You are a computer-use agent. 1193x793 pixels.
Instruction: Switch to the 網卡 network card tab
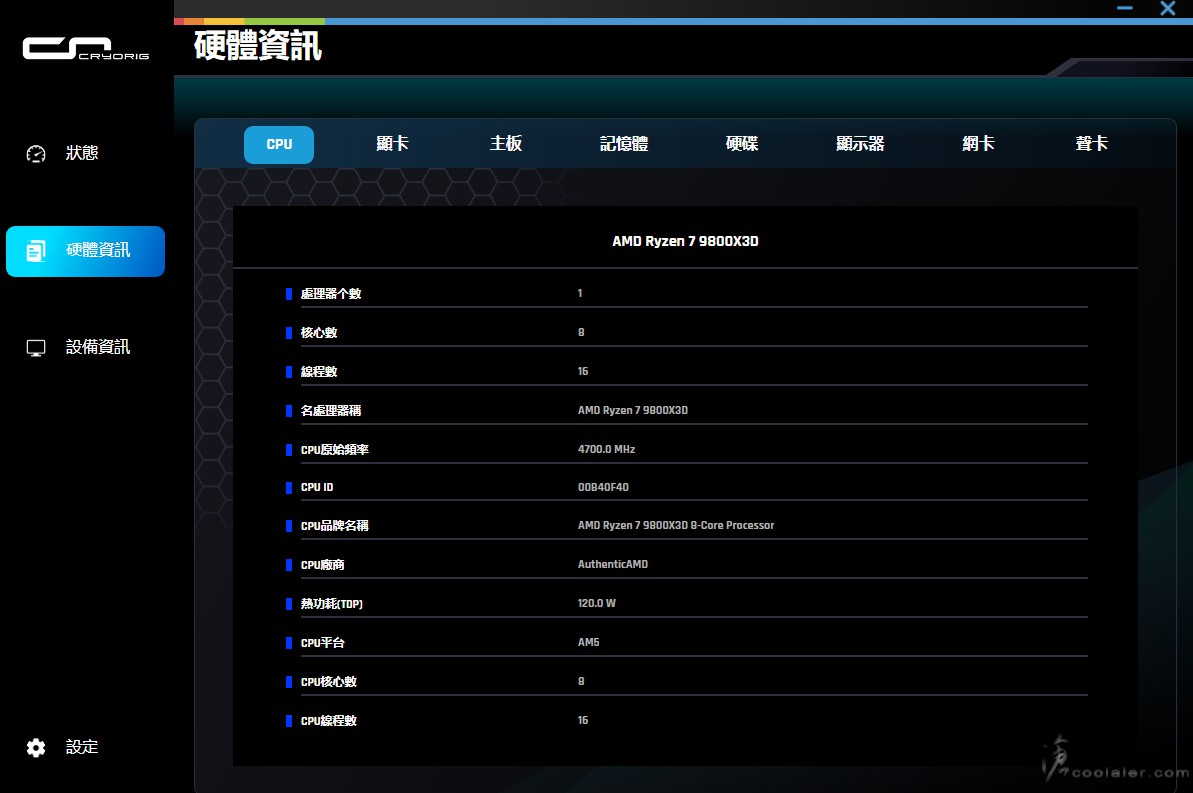[978, 144]
